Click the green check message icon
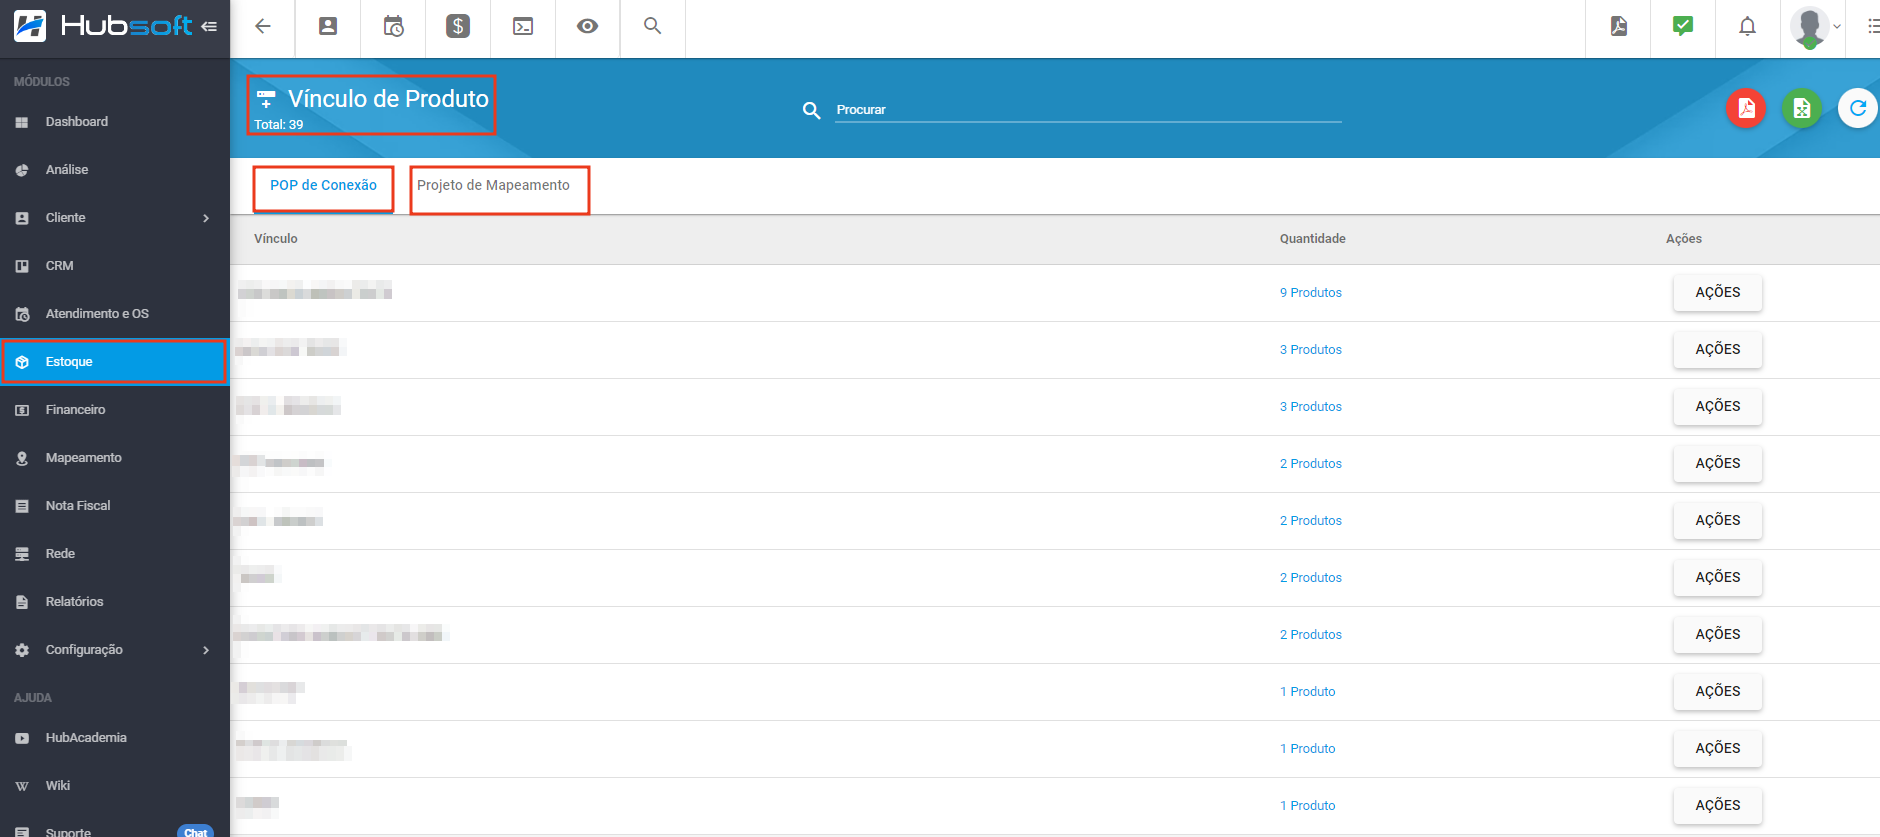Image resolution: width=1880 pixels, height=837 pixels. [x=1683, y=26]
